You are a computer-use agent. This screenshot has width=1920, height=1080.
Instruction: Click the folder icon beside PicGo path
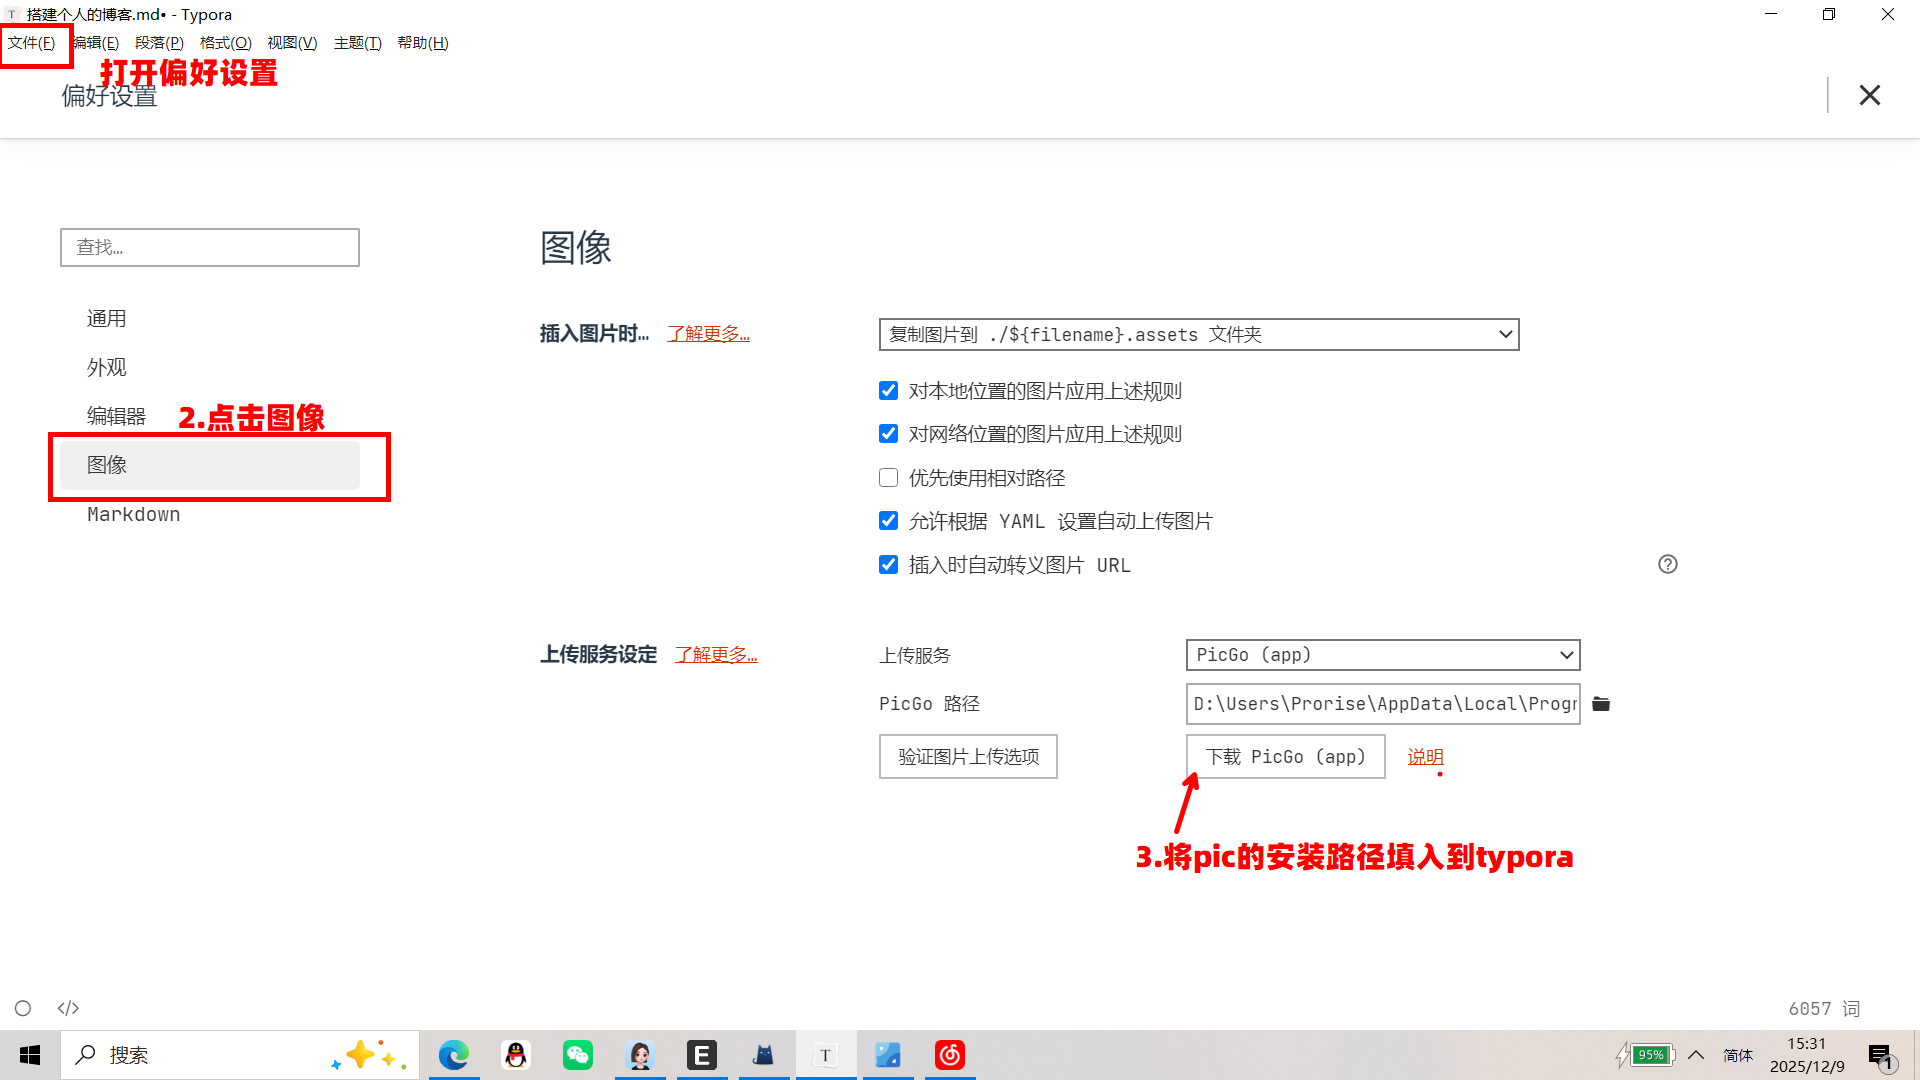(1601, 704)
